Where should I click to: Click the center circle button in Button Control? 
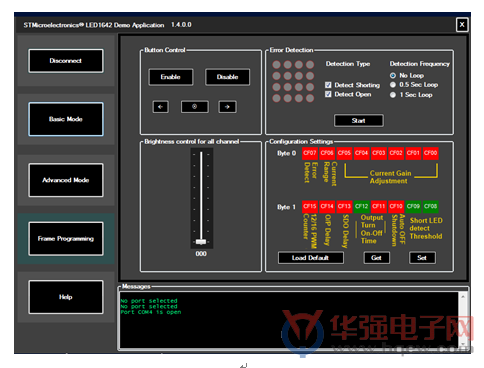pos(195,107)
